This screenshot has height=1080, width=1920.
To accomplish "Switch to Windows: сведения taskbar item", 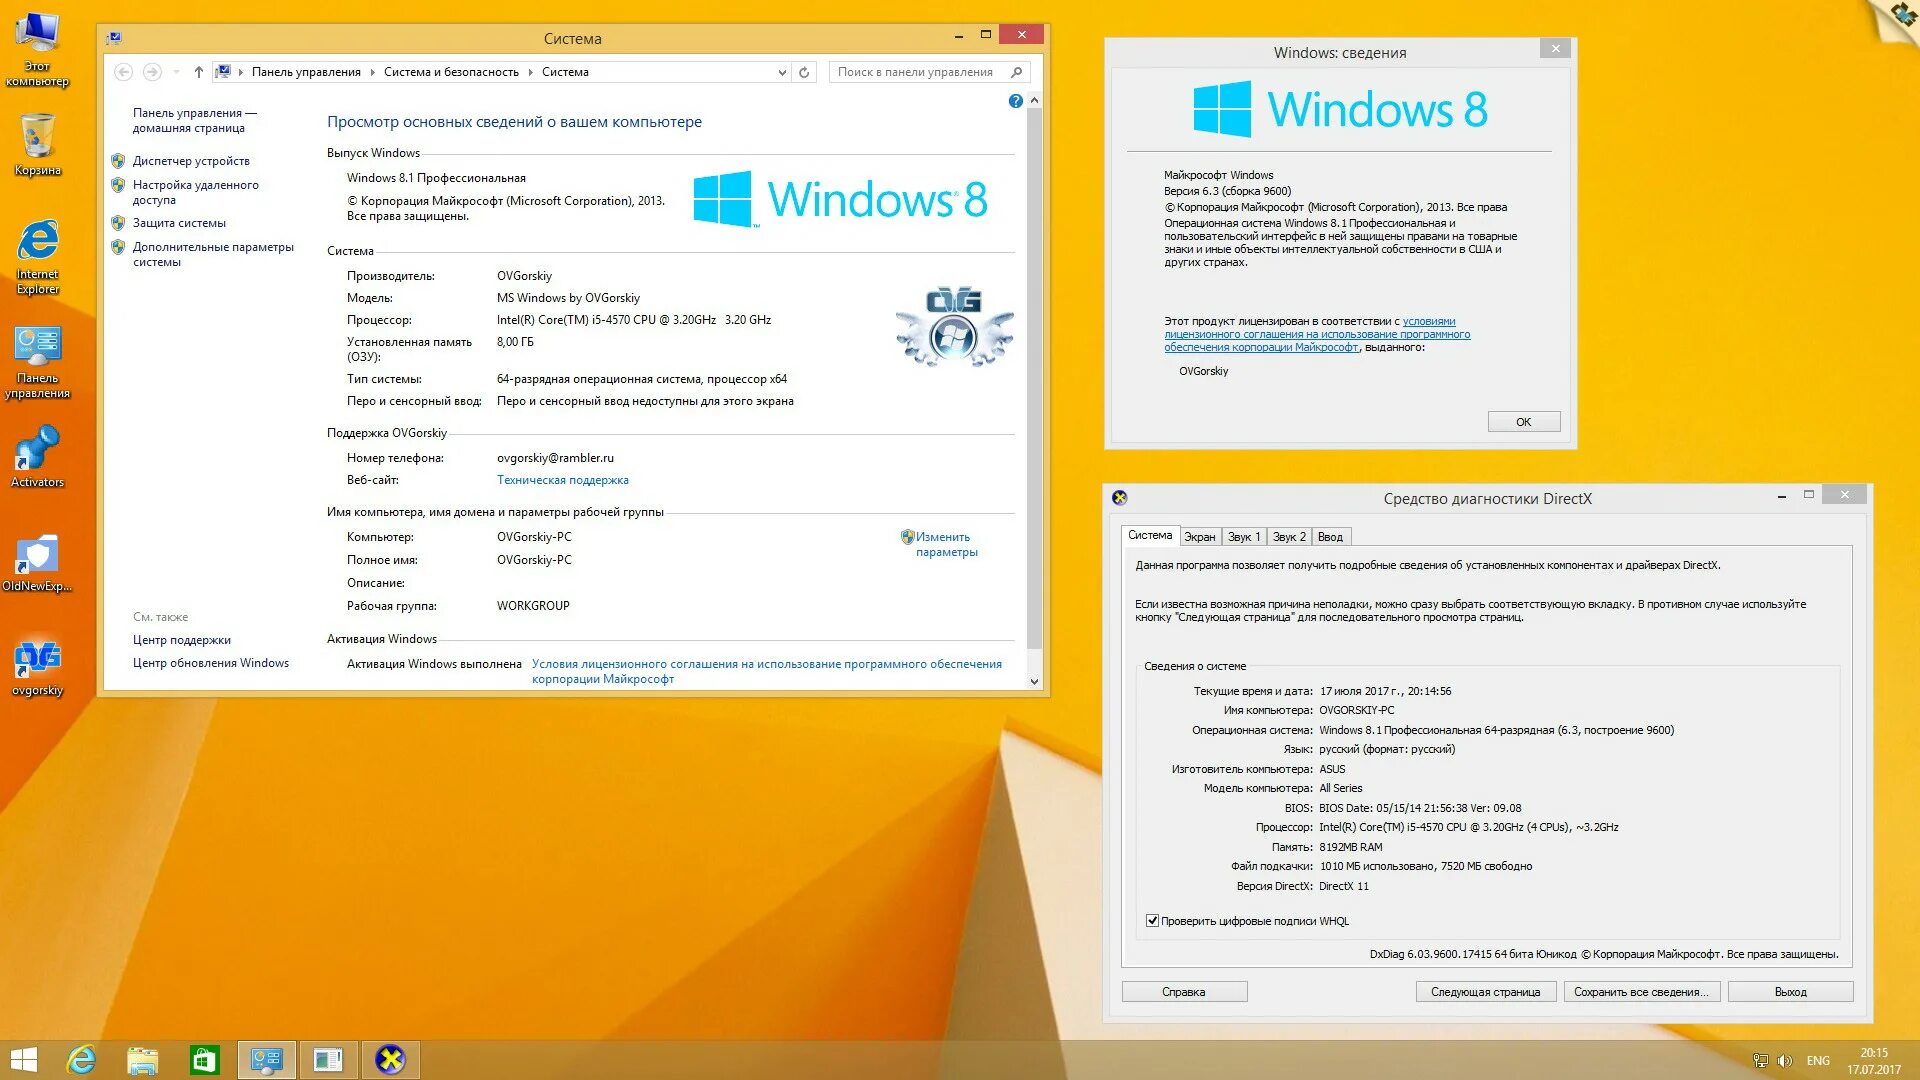I will [x=328, y=1060].
